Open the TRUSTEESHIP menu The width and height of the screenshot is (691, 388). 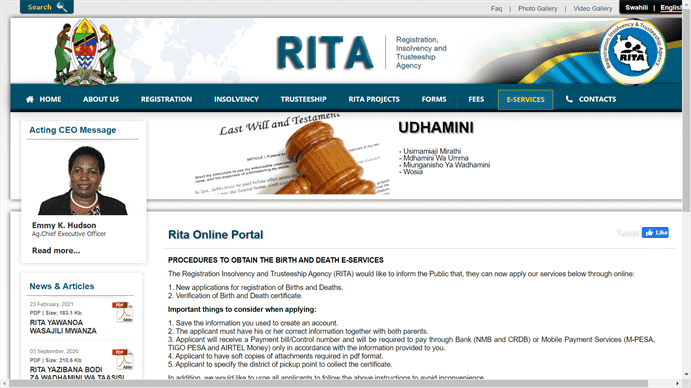pyautogui.click(x=303, y=99)
